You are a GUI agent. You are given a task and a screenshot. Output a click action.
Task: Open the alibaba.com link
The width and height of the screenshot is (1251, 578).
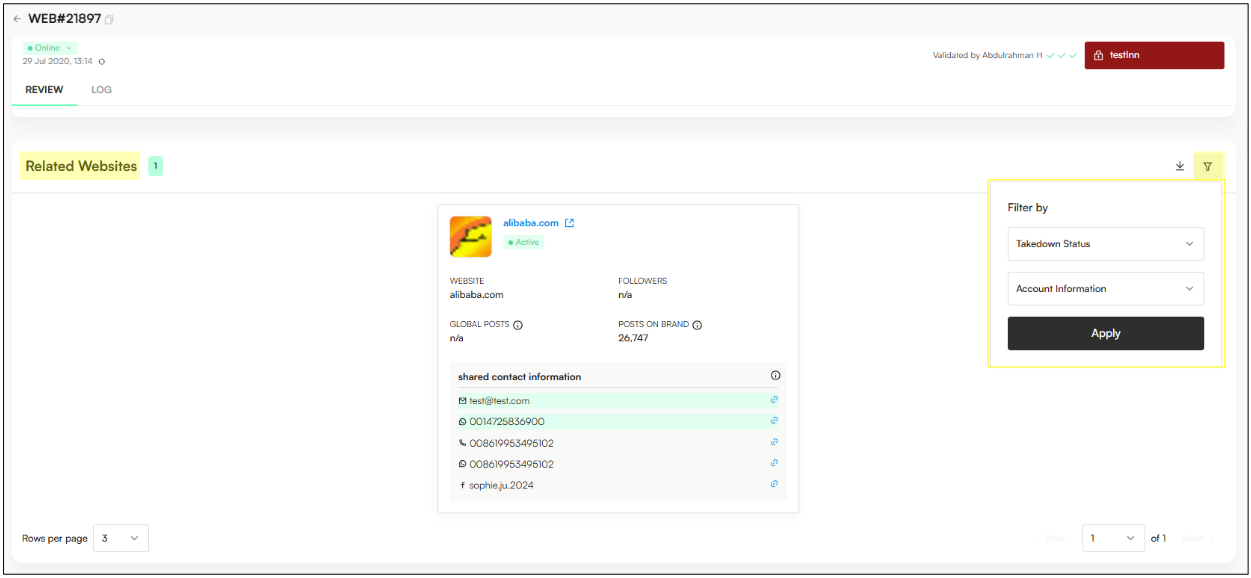[x=530, y=223]
